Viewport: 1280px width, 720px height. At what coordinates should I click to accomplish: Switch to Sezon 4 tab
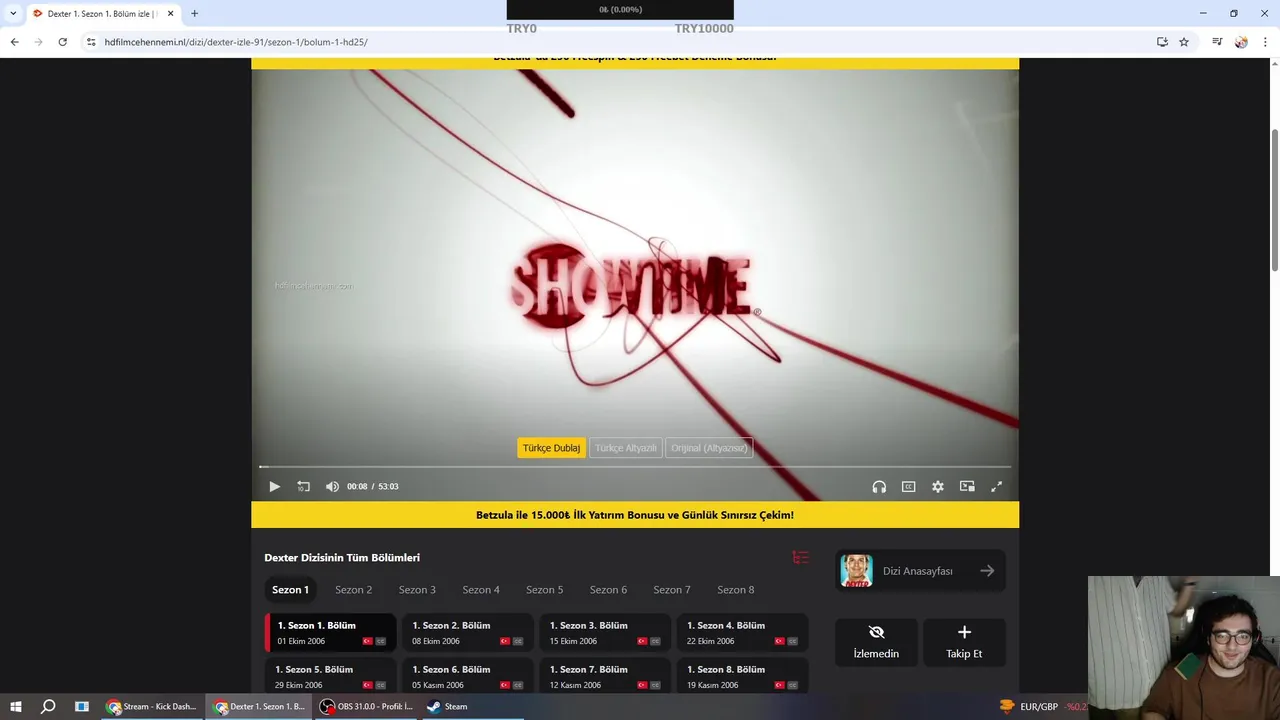tap(481, 590)
